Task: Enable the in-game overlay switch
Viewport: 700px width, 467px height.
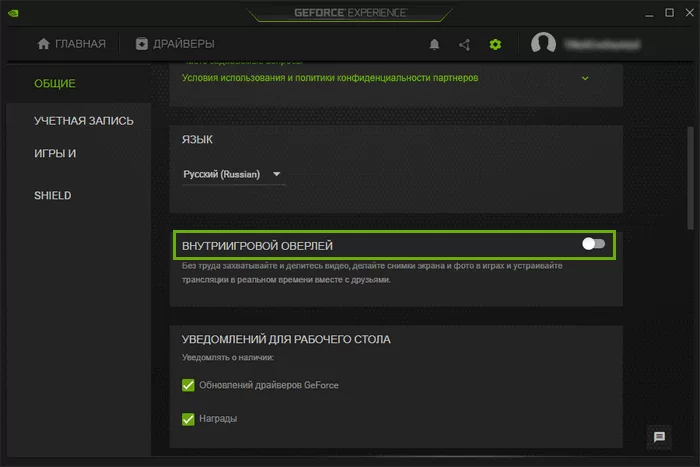Action: (593, 244)
